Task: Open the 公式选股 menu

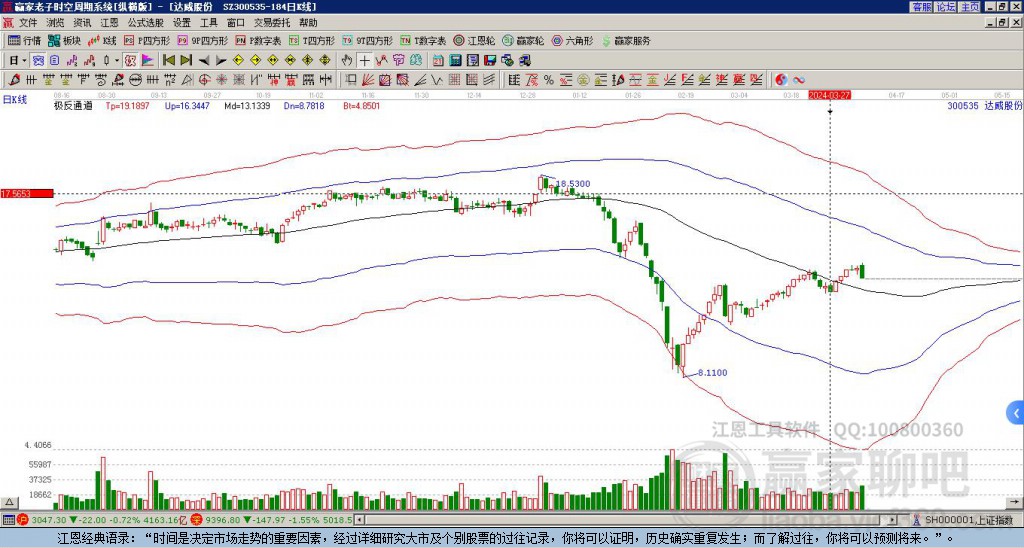Action: click(x=145, y=23)
